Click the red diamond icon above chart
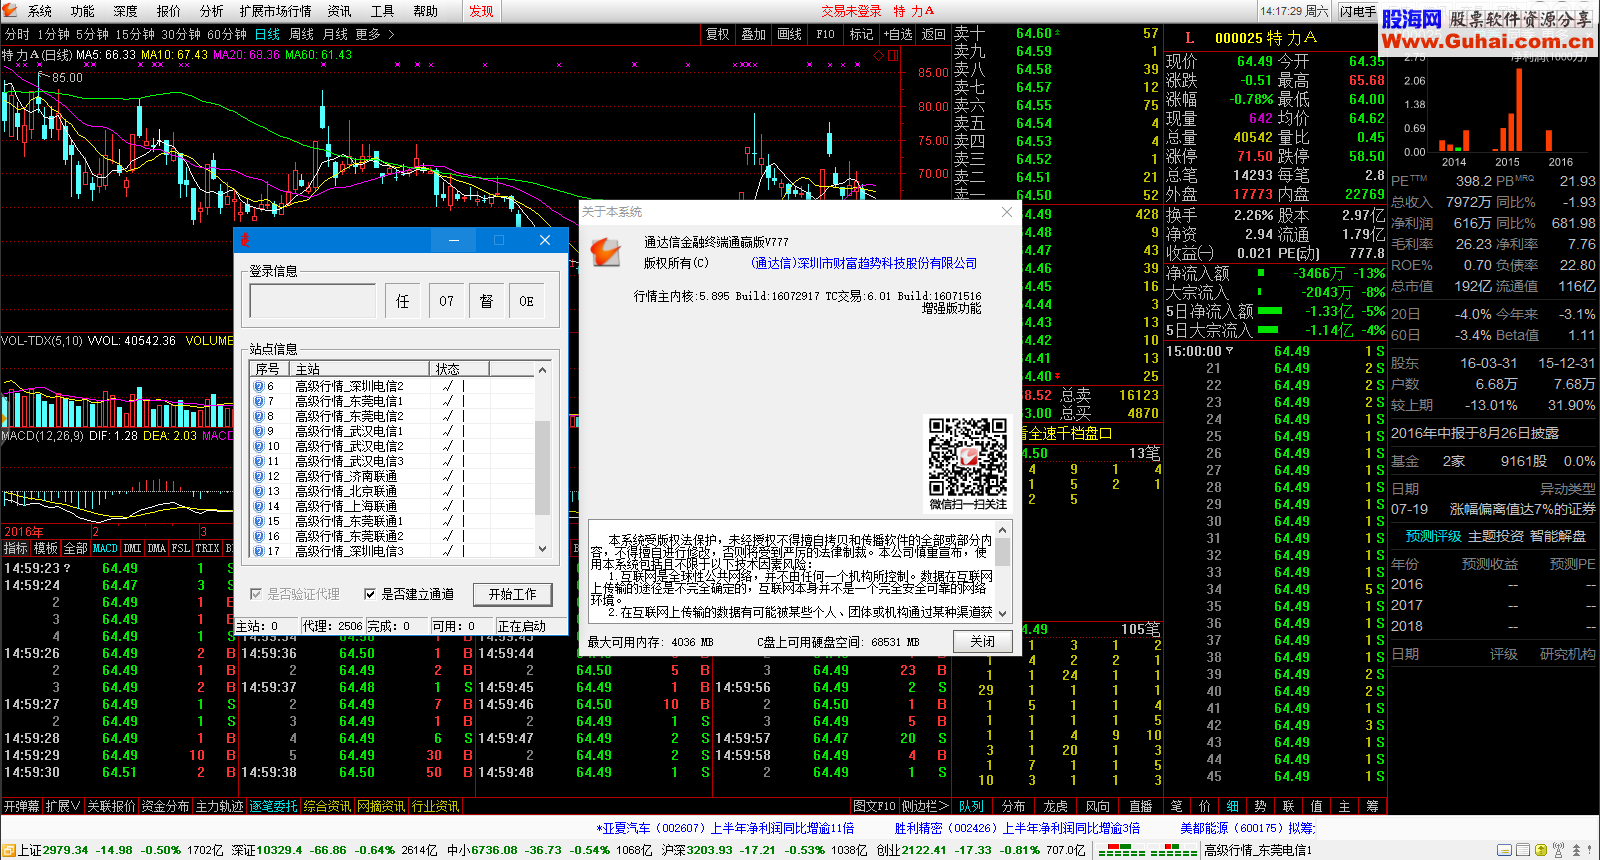1600x860 pixels. pos(878,55)
